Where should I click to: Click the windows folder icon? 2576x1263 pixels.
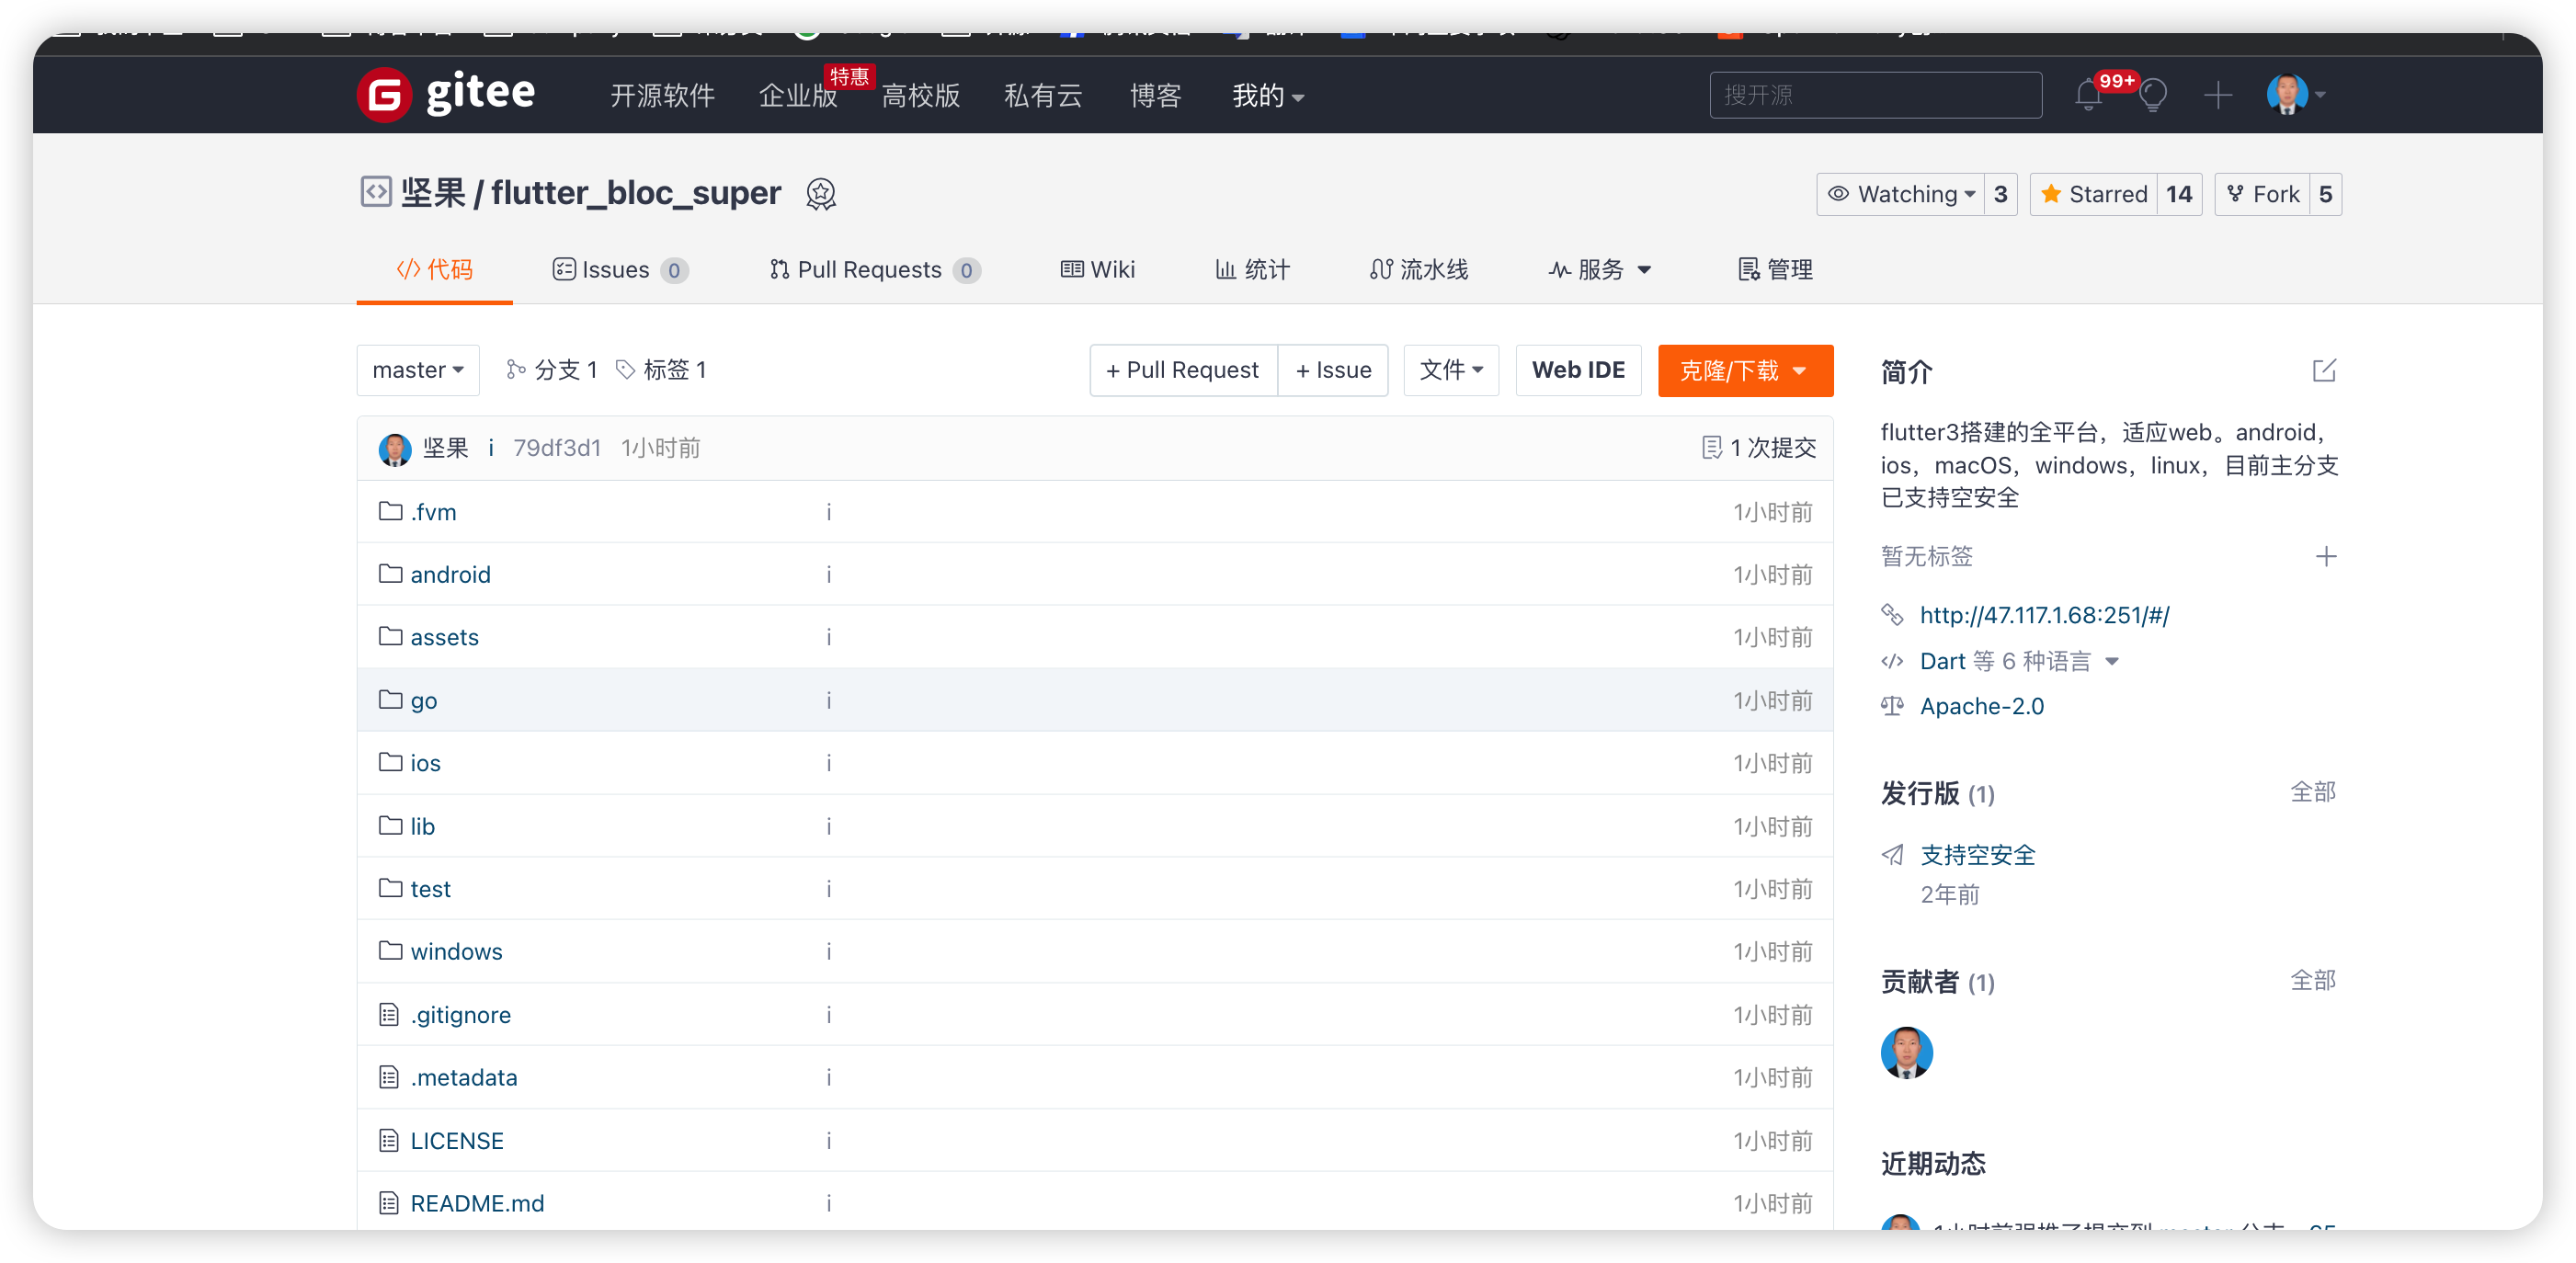pos(390,950)
